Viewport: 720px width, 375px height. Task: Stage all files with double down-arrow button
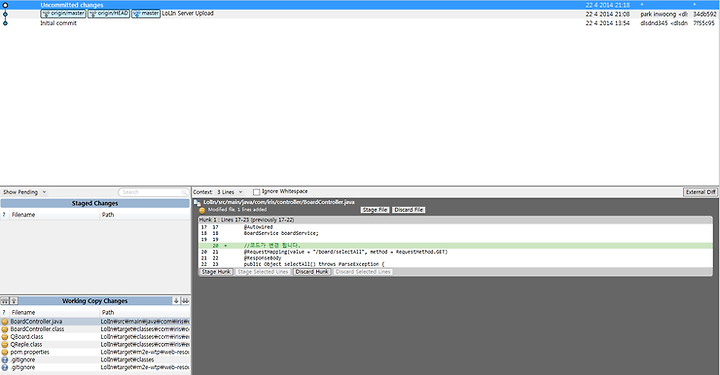click(x=185, y=301)
